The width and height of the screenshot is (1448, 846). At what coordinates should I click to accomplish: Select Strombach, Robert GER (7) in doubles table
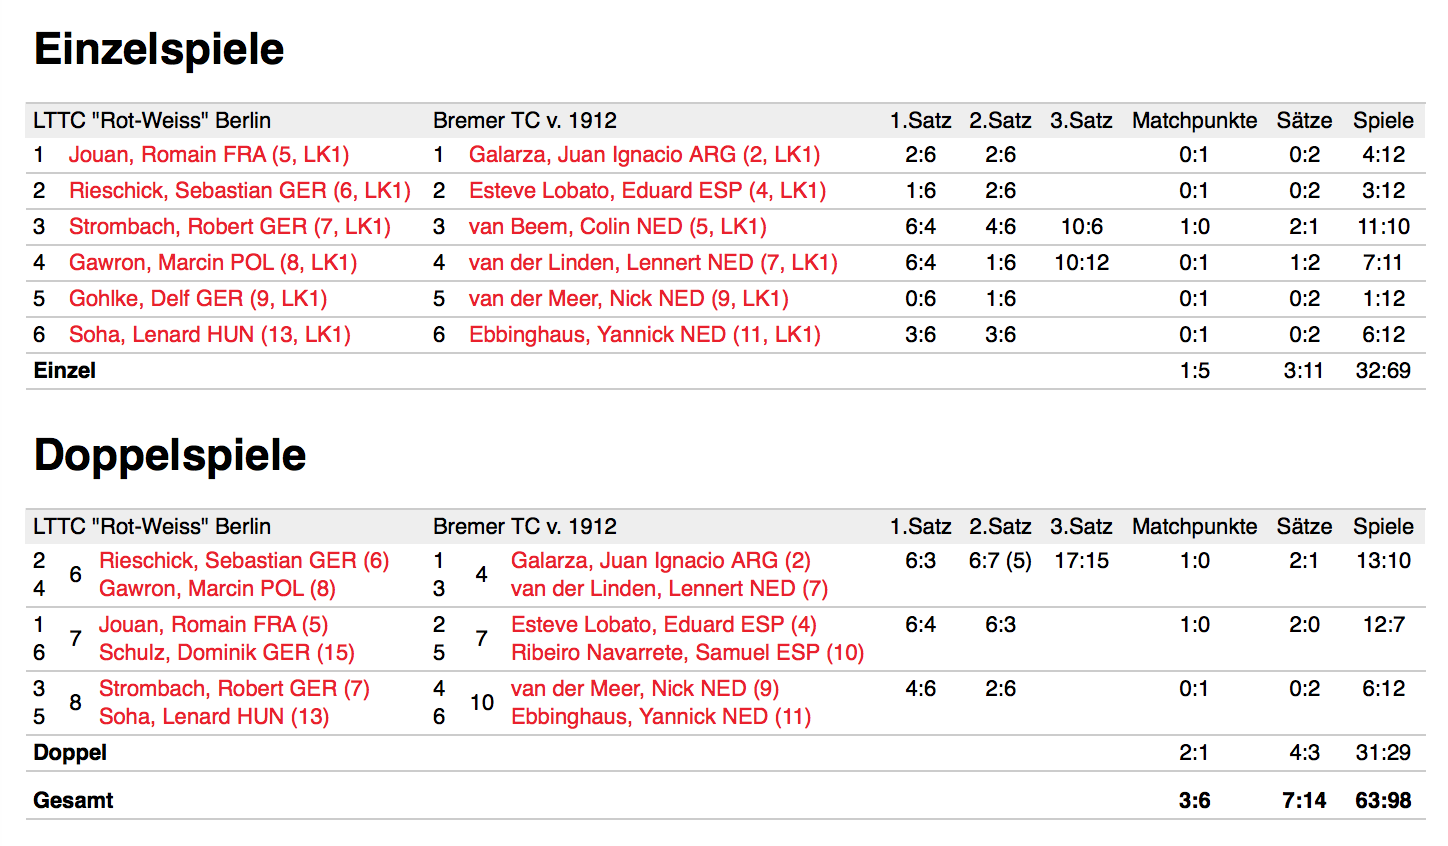(234, 689)
